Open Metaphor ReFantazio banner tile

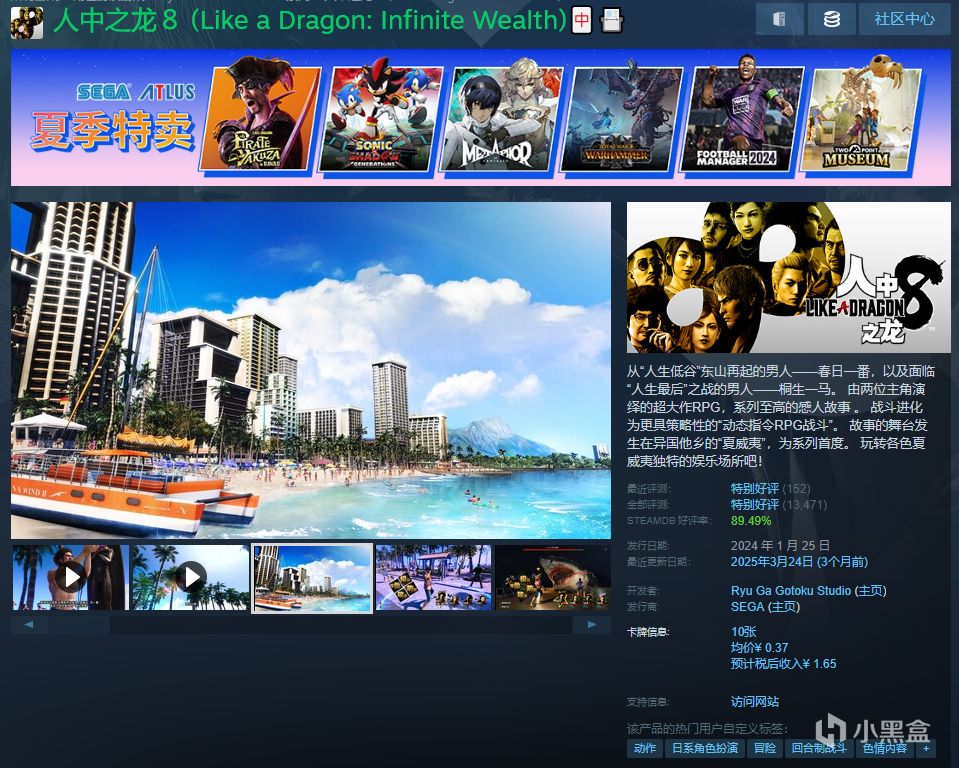click(x=501, y=117)
